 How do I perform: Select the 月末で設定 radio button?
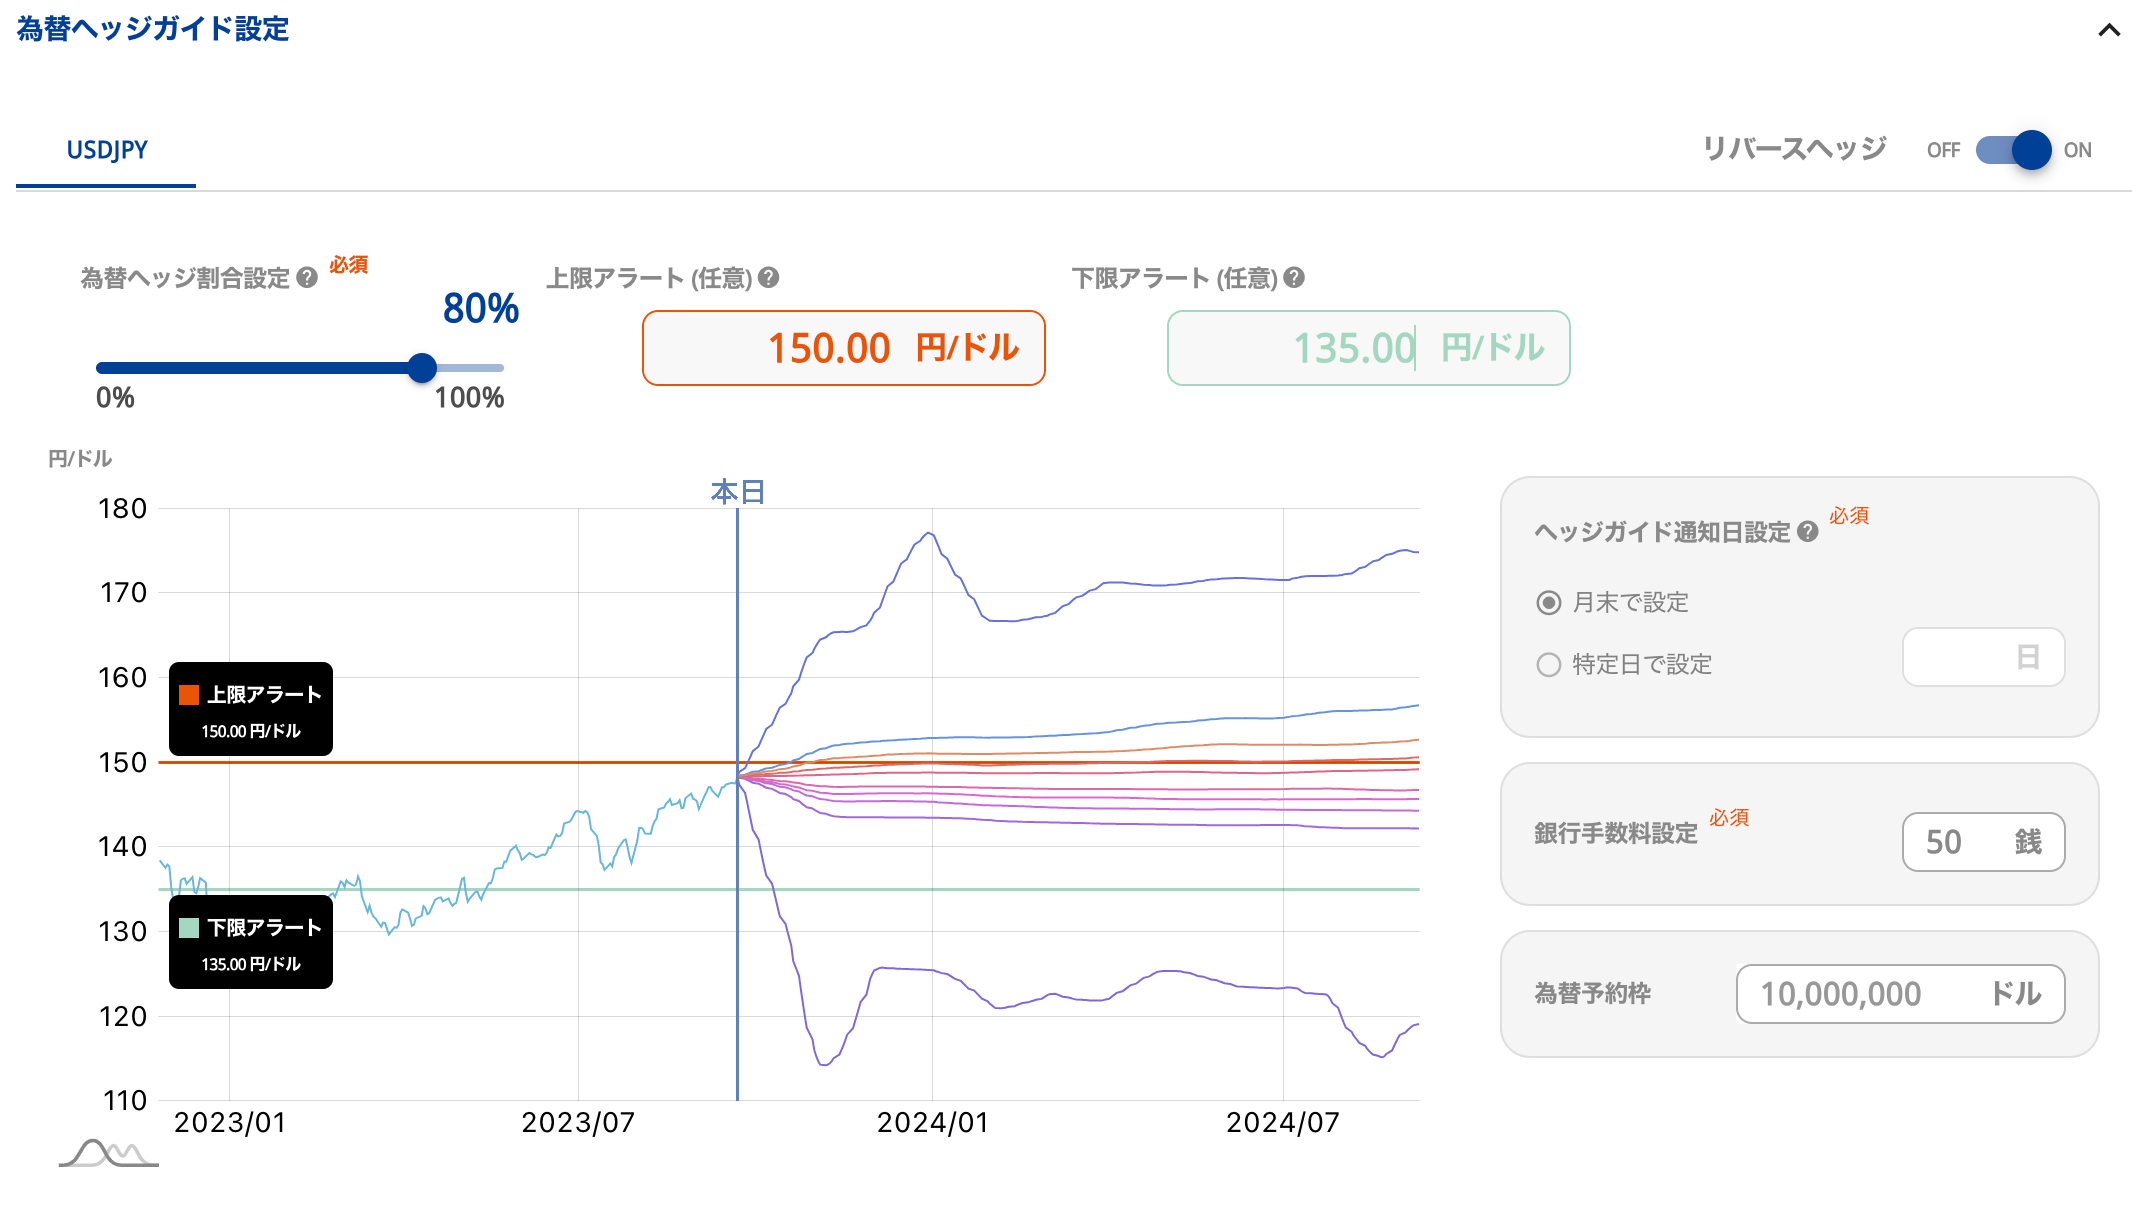coord(1548,603)
